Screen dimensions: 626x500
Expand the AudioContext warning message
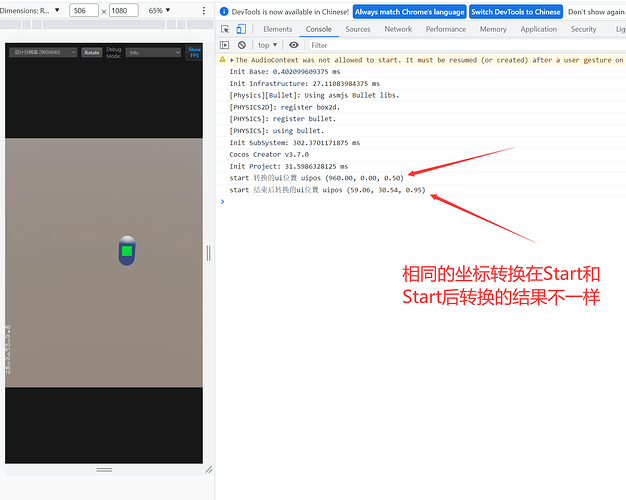pos(232,60)
